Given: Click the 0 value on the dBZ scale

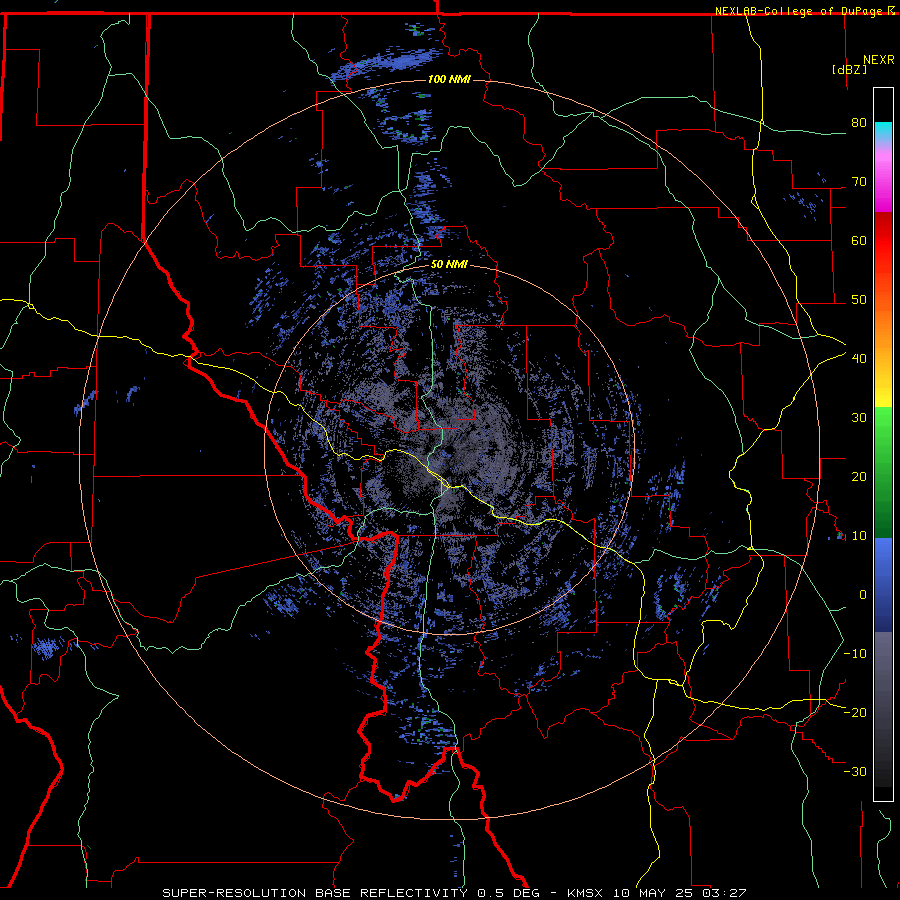Looking at the screenshot, I should coord(863,595).
